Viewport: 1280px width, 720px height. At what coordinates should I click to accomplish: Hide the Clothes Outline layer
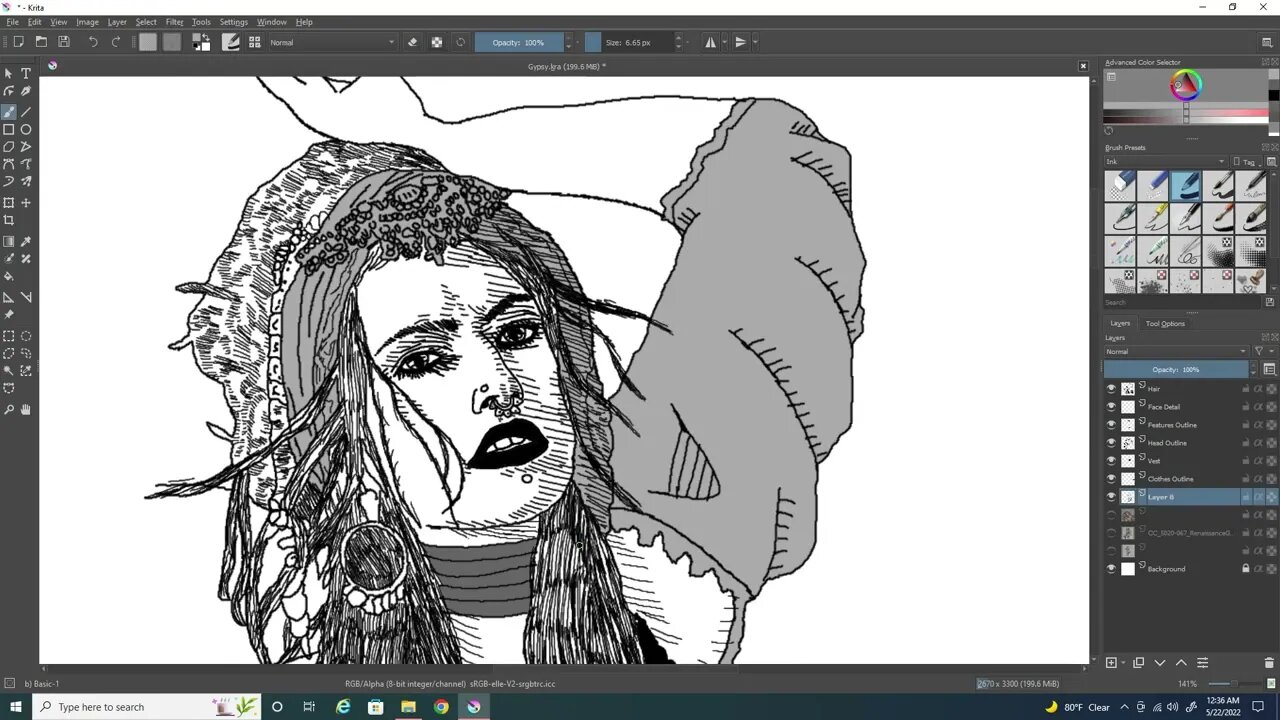[1111, 479]
